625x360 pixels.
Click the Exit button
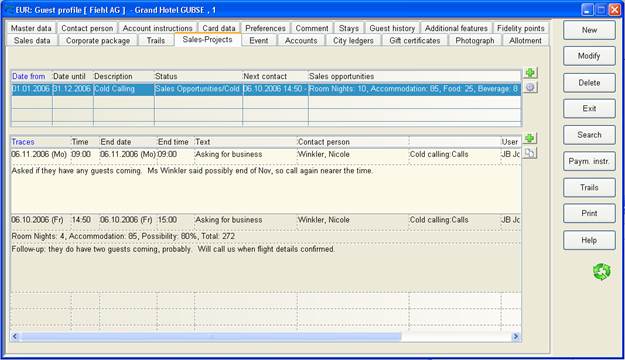click(x=589, y=108)
